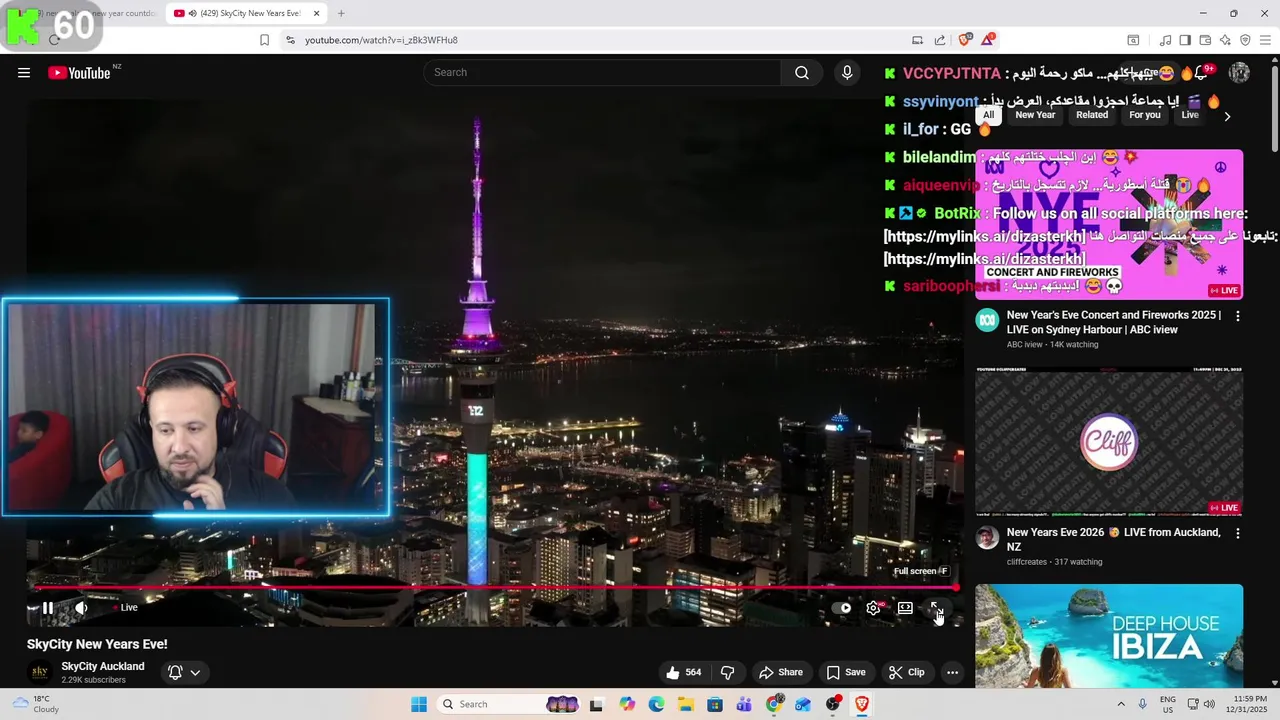Open the Sydney Concert and Fireworks thumbnail
1280x720 pixels.
(1109, 224)
